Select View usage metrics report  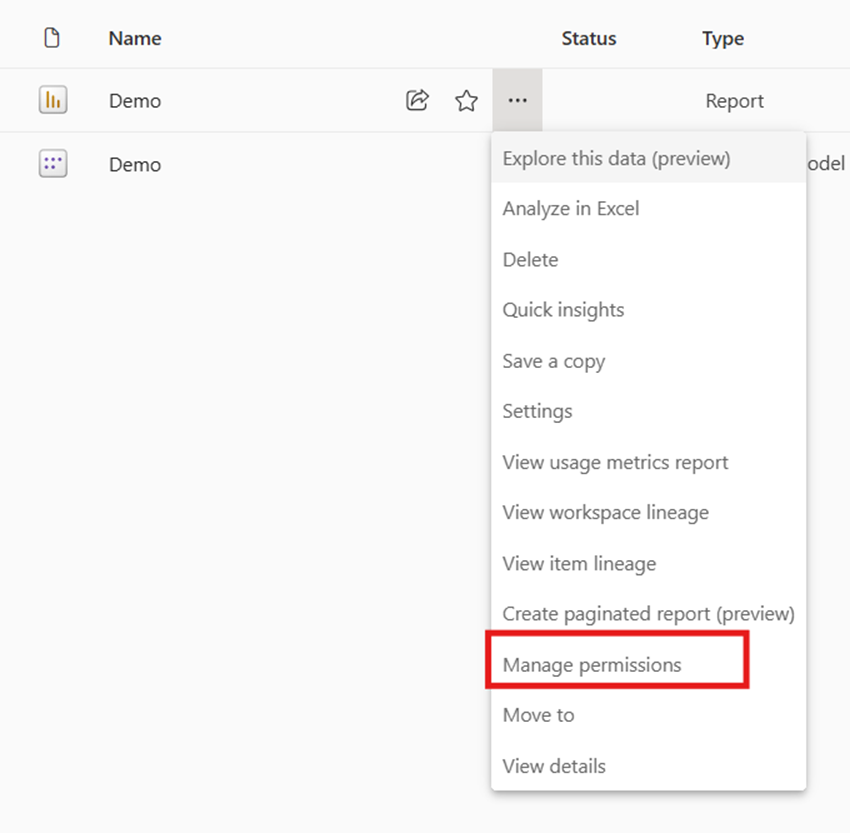click(x=648, y=462)
